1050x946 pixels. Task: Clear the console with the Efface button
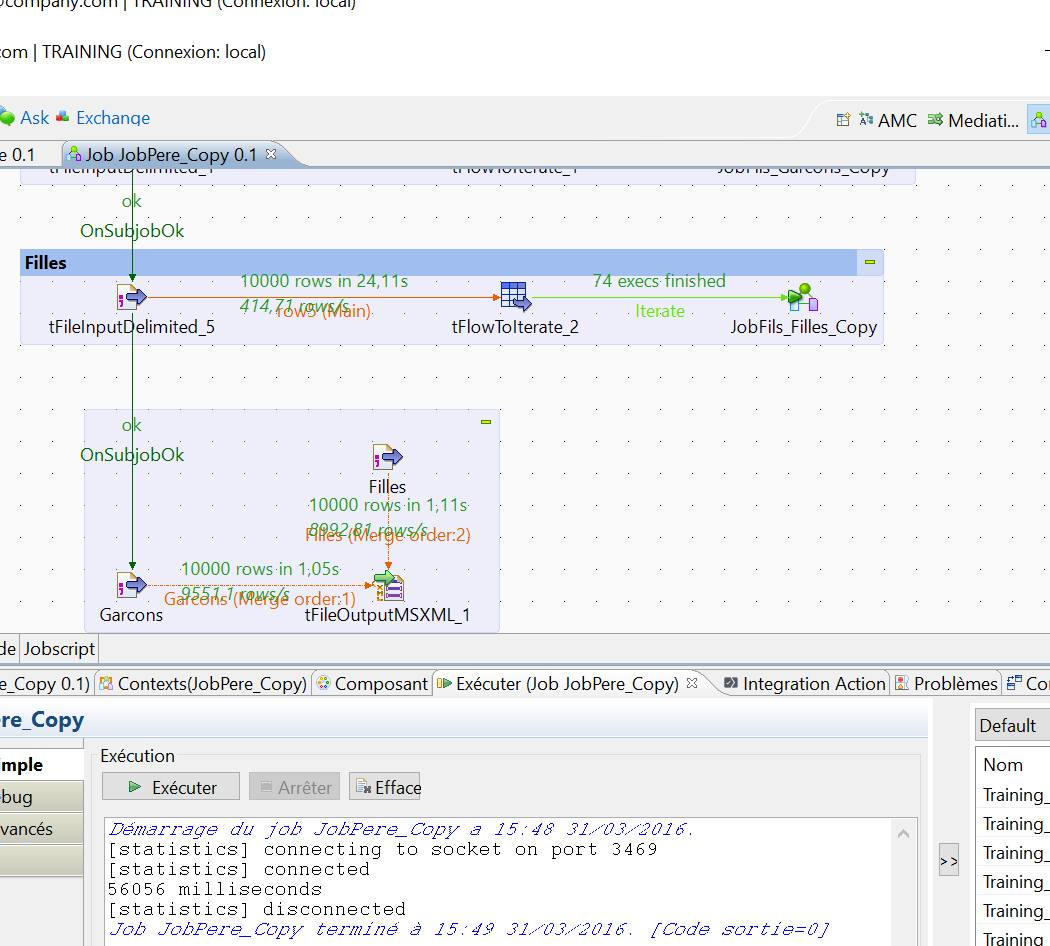coord(385,786)
